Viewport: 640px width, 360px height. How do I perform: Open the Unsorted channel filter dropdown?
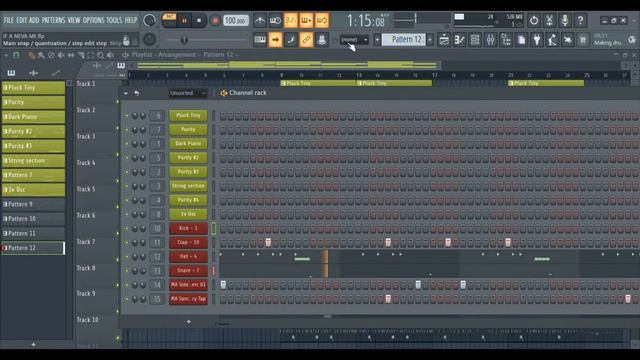point(188,93)
